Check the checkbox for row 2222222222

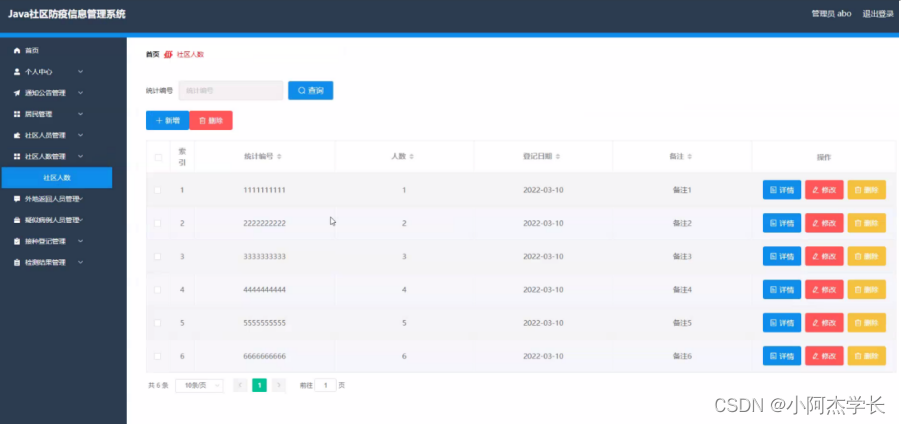(158, 223)
